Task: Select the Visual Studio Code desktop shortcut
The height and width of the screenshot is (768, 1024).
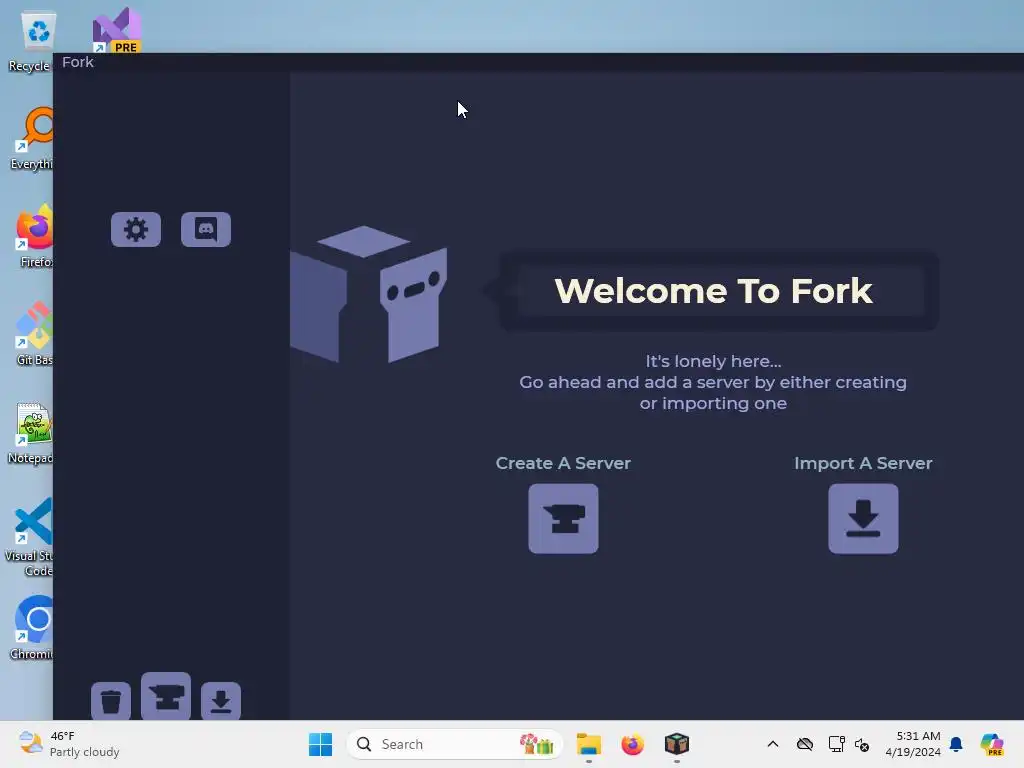Action: 29,538
